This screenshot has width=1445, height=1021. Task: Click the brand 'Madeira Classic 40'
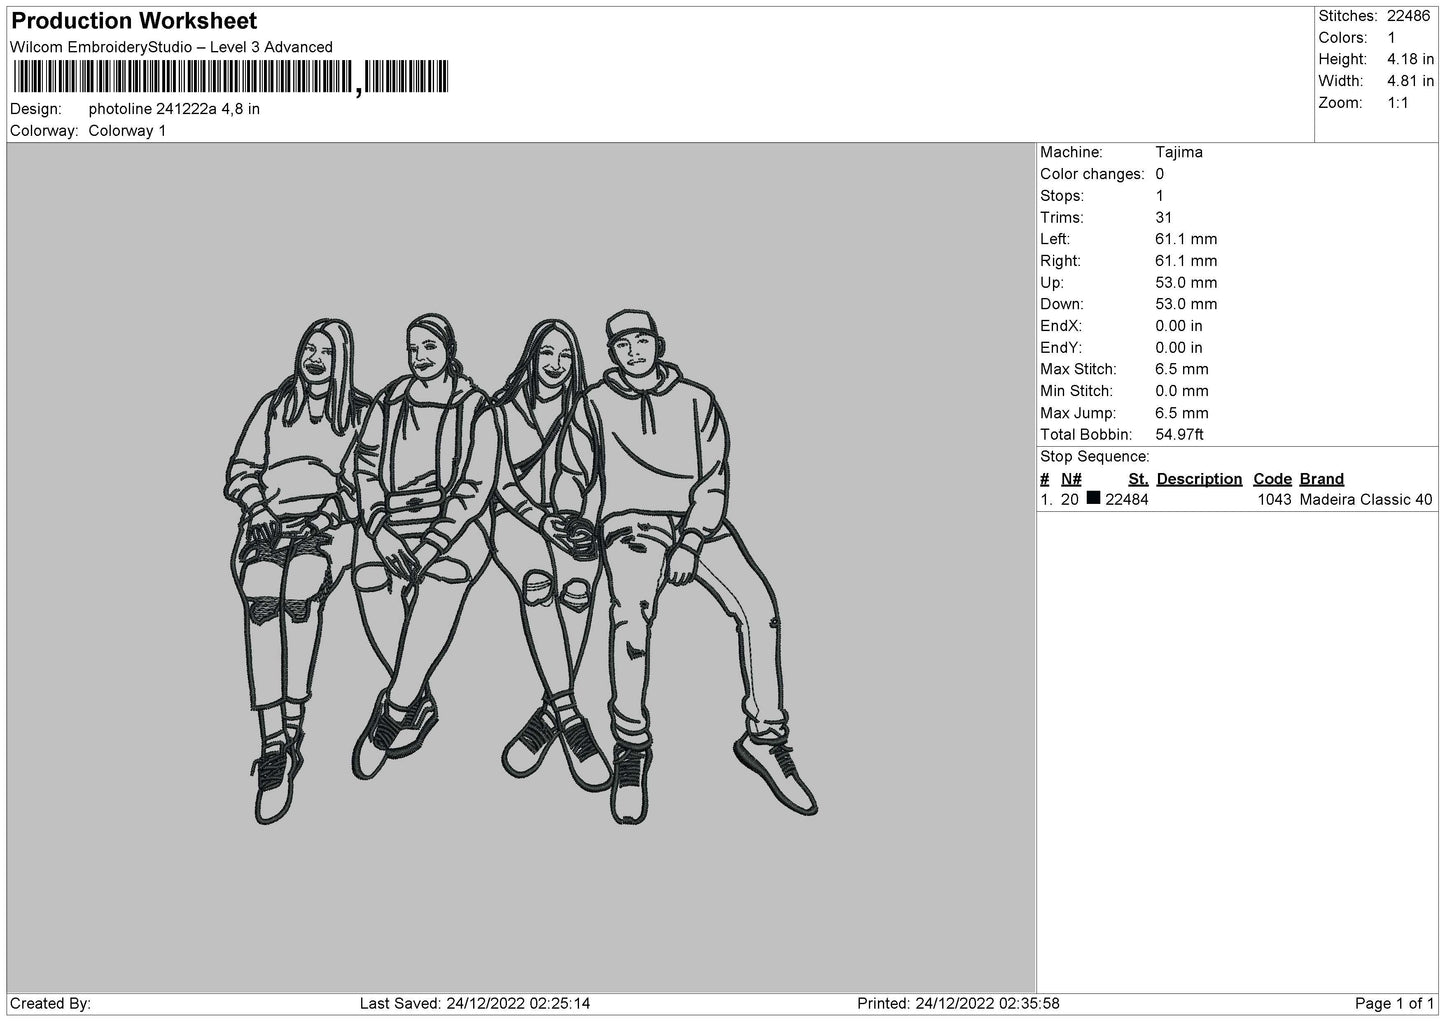pyautogui.click(x=1366, y=500)
